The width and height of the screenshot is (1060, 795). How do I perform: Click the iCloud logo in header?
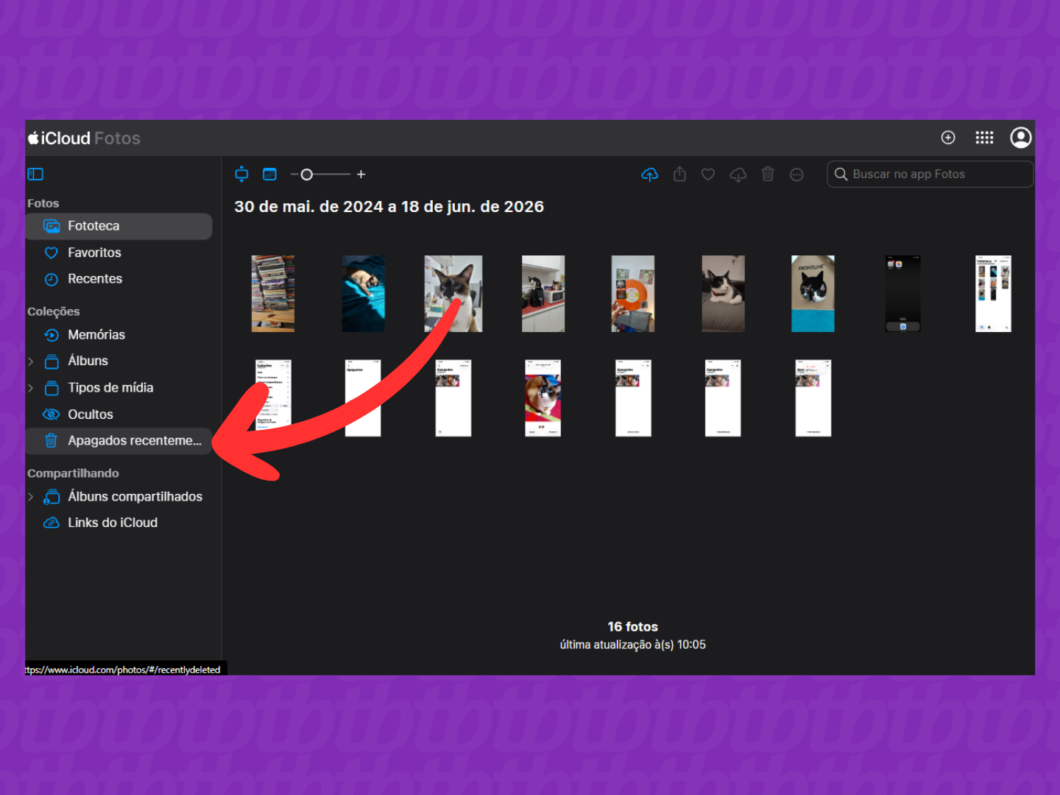coord(59,138)
